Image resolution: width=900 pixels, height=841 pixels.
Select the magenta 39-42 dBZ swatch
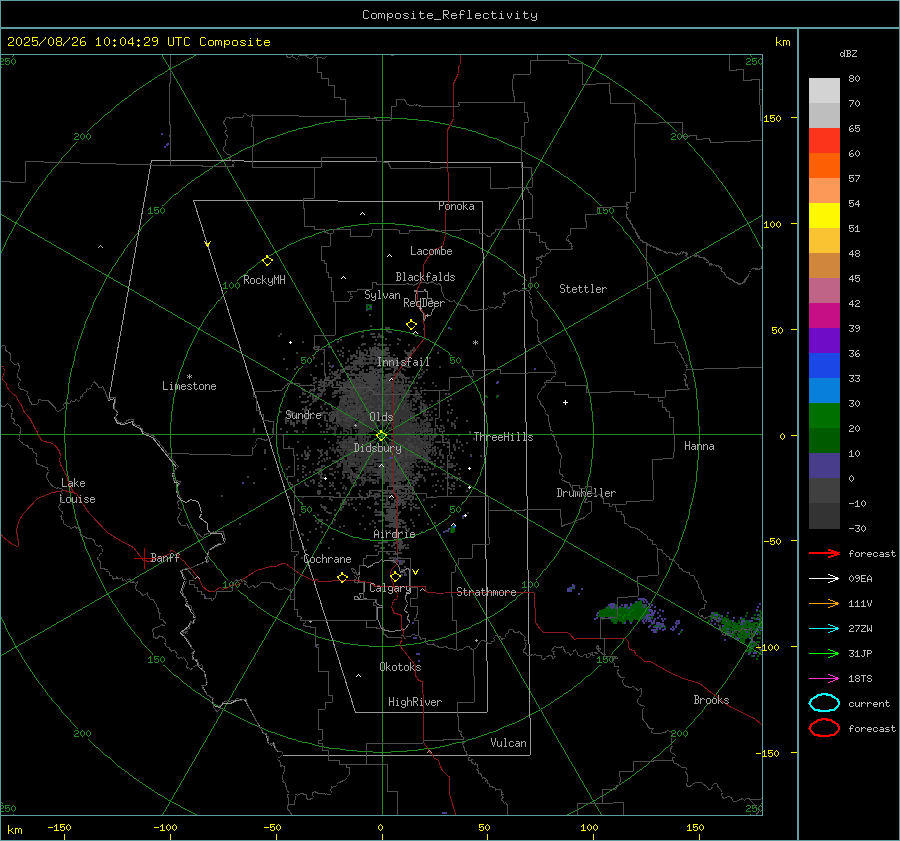[x=824, y=316]
